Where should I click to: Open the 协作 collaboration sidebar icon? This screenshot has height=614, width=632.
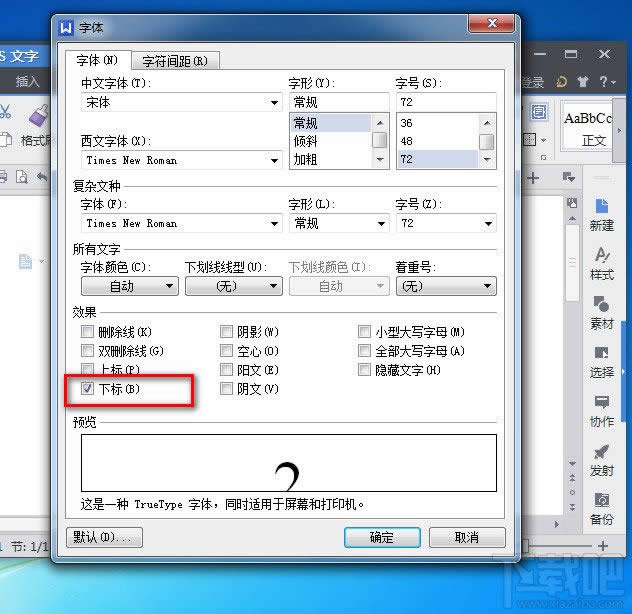coord(602,409)
